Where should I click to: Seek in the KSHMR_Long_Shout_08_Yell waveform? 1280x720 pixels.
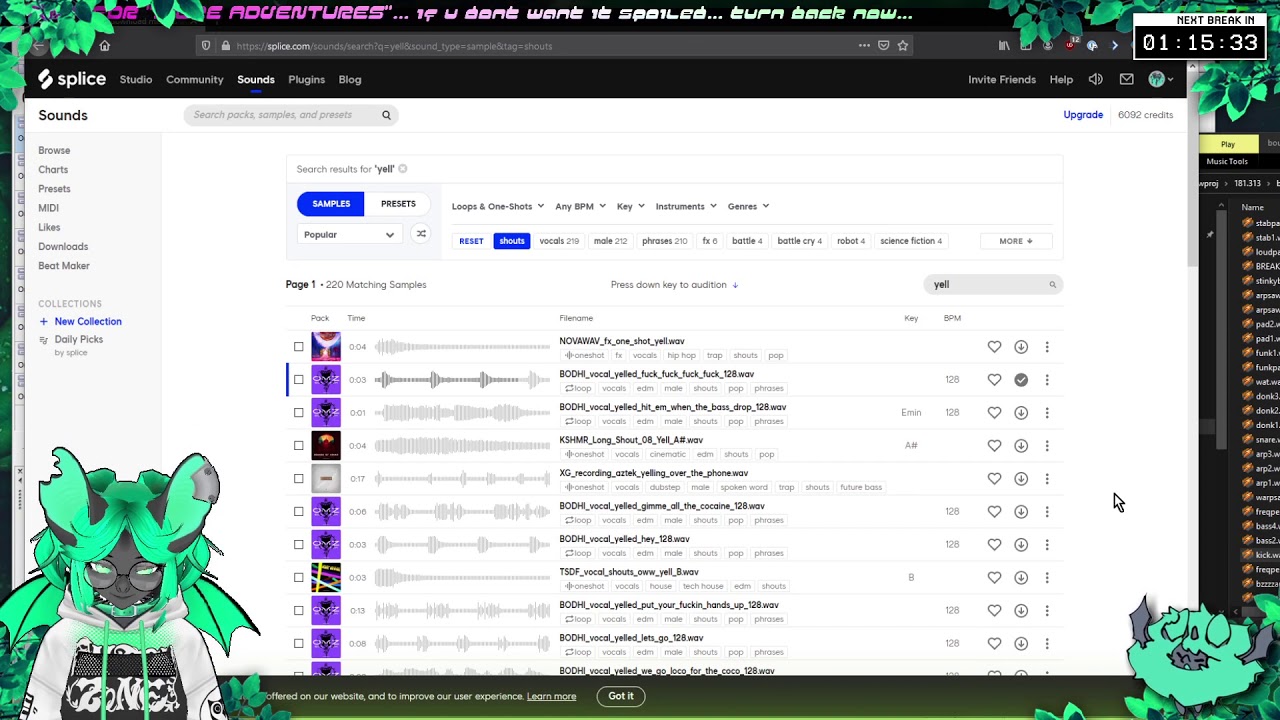[462, 445]
